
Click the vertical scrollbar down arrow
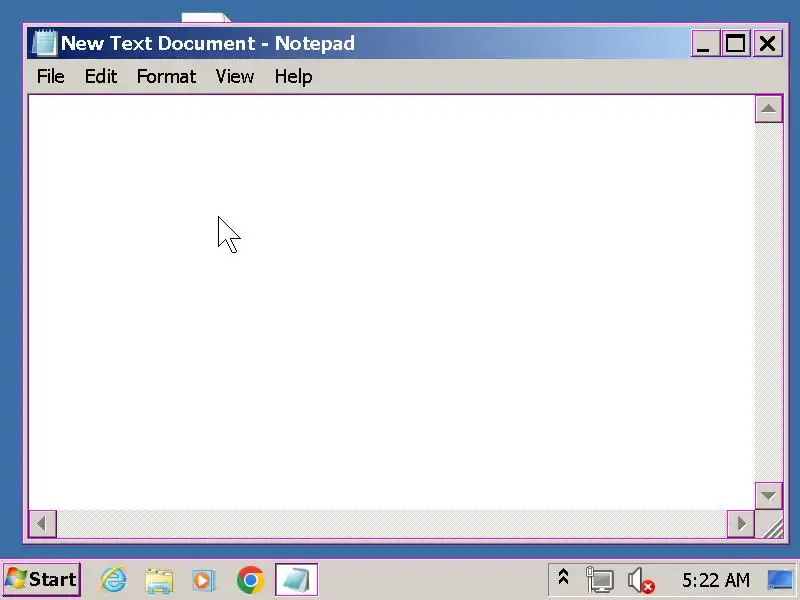[x=768, y=496]
